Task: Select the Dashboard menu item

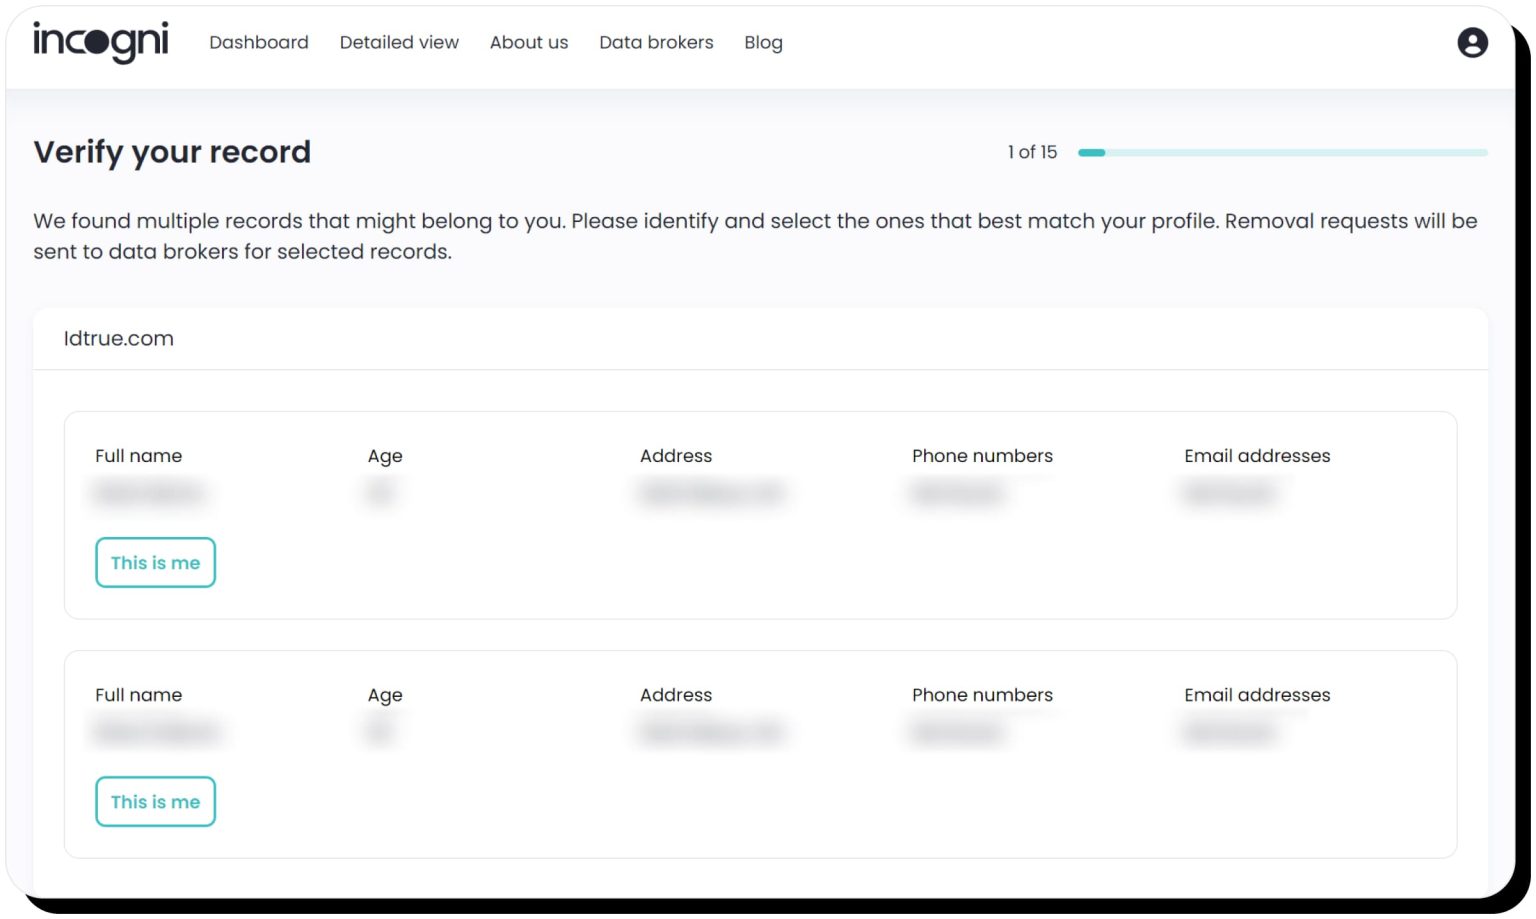Action: click(x=258, y=42)
